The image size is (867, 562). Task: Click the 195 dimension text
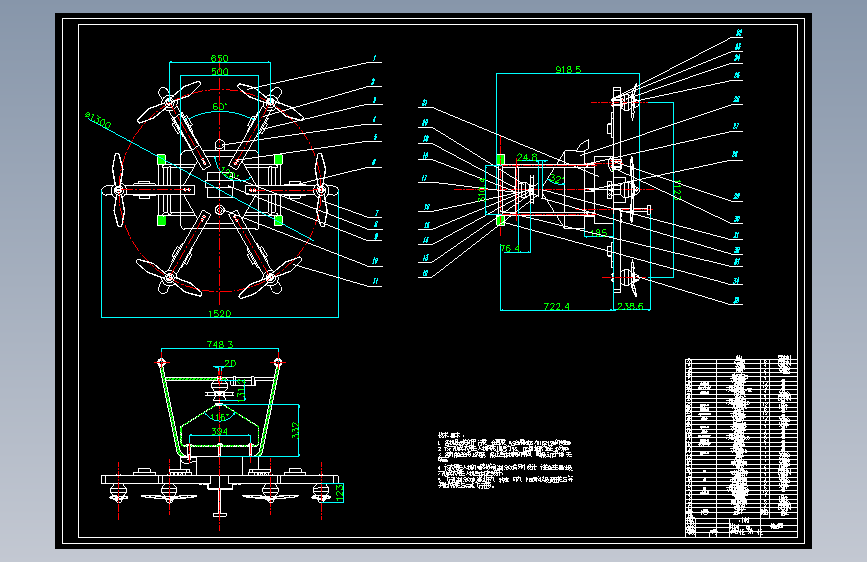click(x=598, y=232)
